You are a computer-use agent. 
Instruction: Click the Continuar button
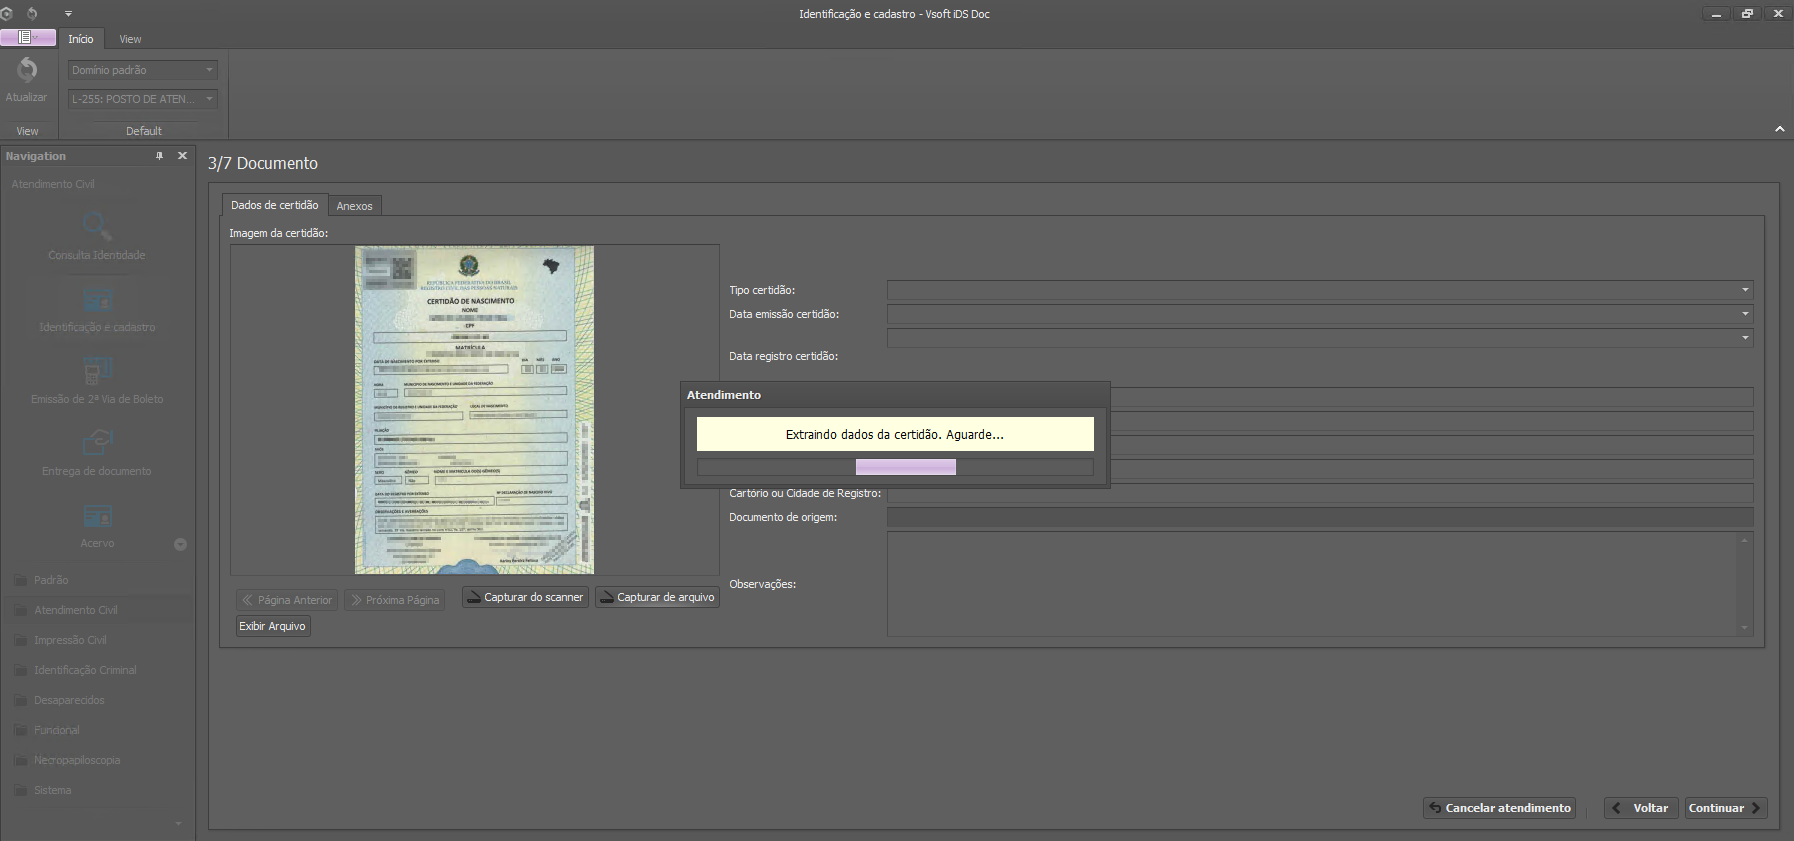tap(1726, 808)
